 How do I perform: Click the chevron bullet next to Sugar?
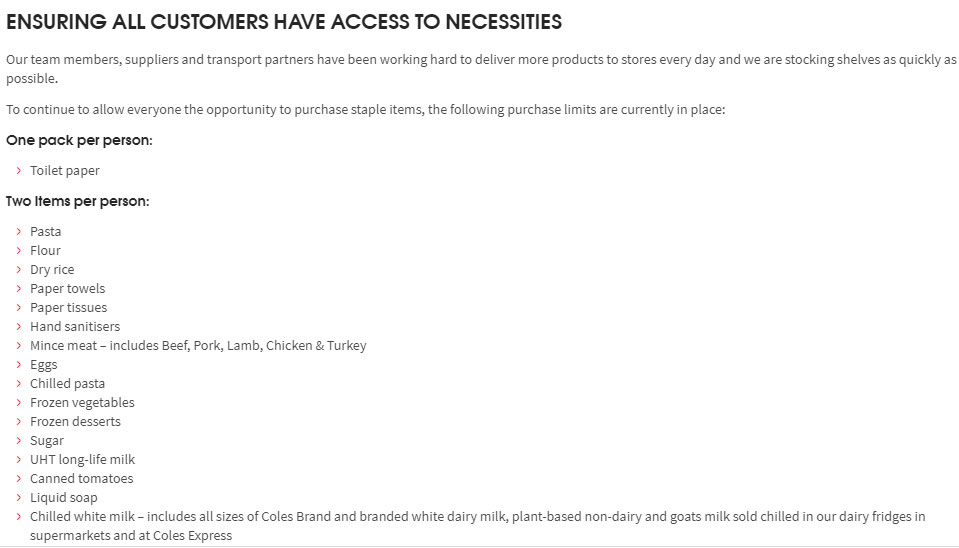coord(18,440)
